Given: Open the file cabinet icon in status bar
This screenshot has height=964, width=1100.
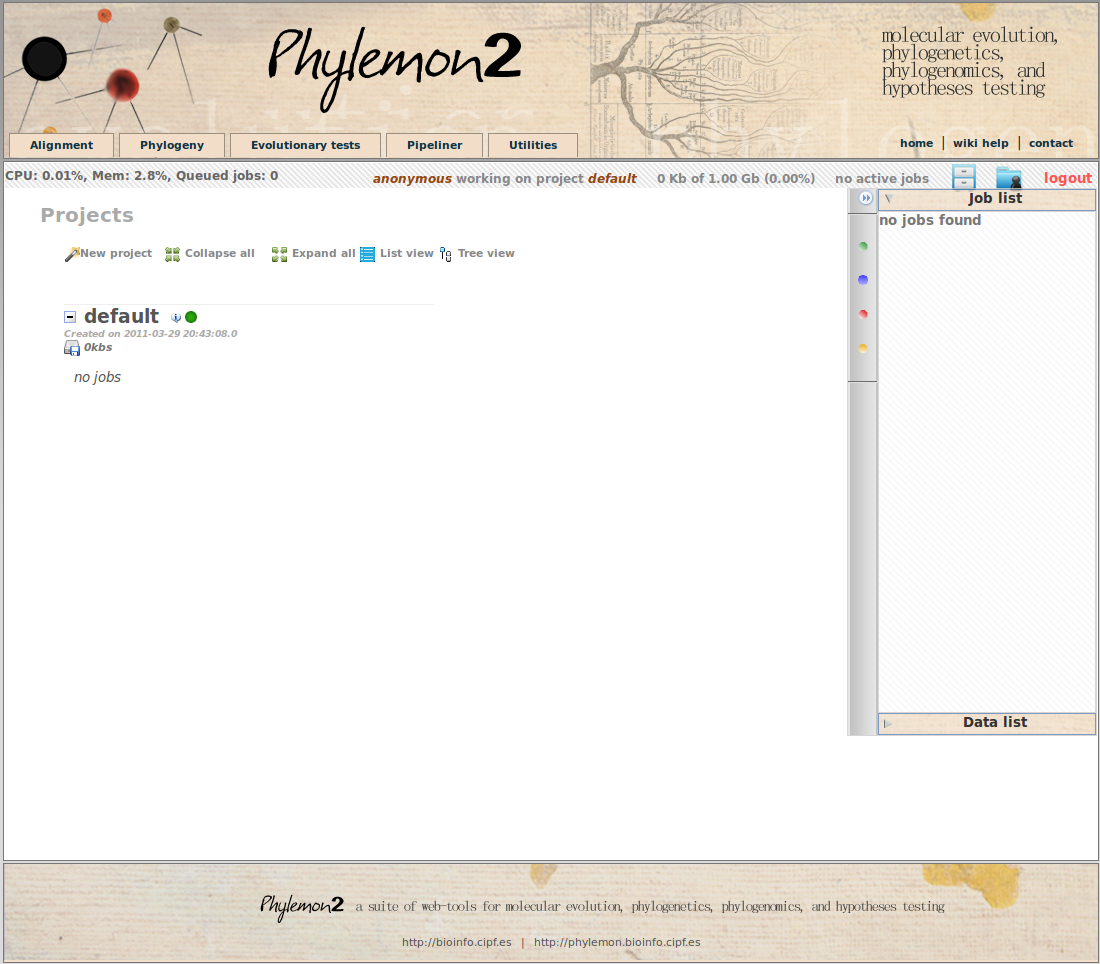Looking at the screenshot, I should point(963,178).
